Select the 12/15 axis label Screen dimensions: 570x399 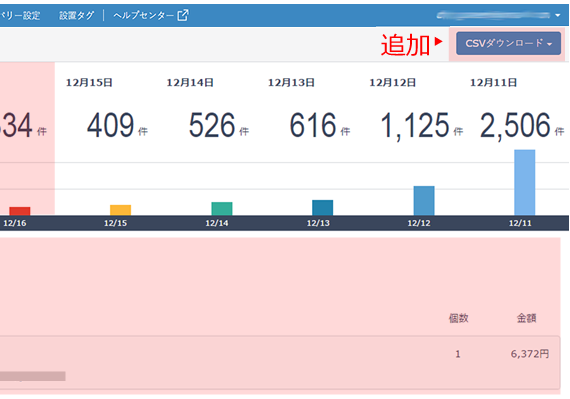pyautogui.click(x=116, y=223)
